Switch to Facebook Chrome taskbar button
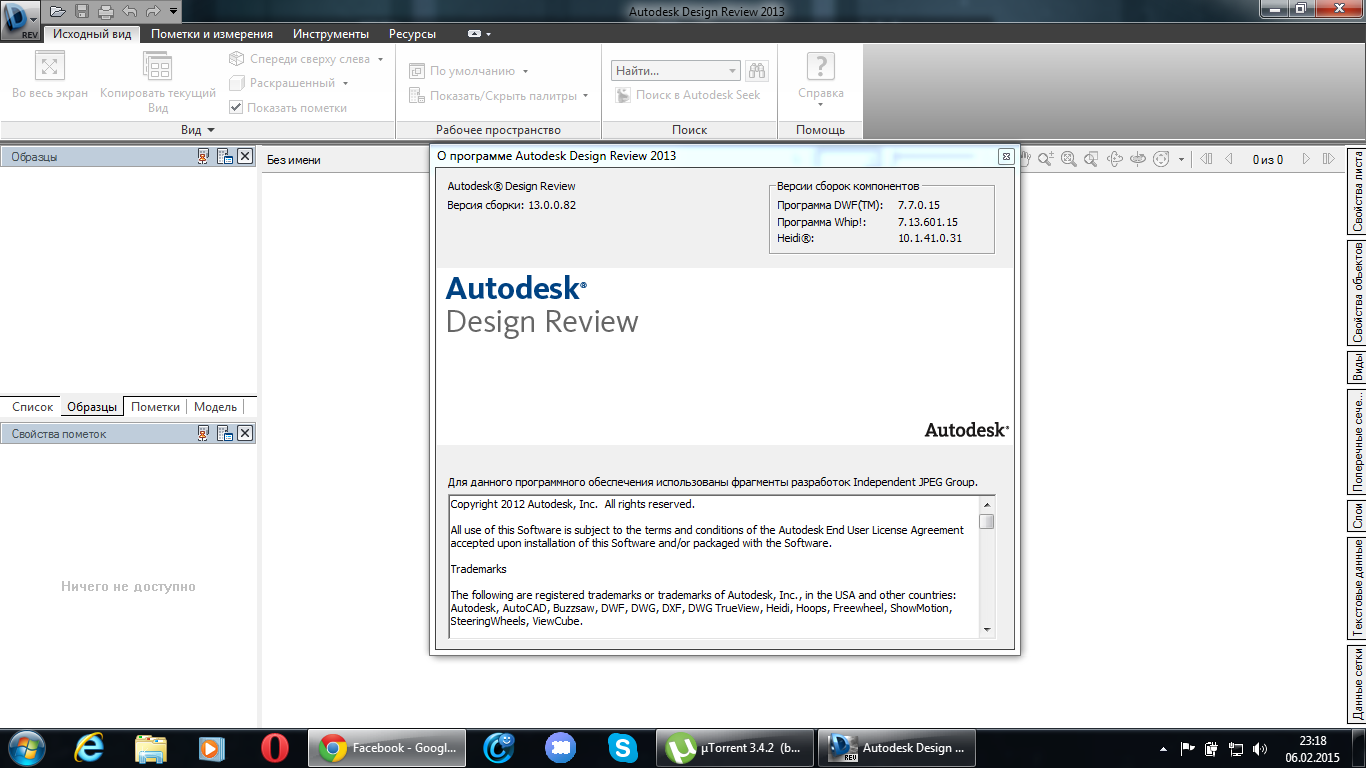The image size is (1366, 768). 386,748
